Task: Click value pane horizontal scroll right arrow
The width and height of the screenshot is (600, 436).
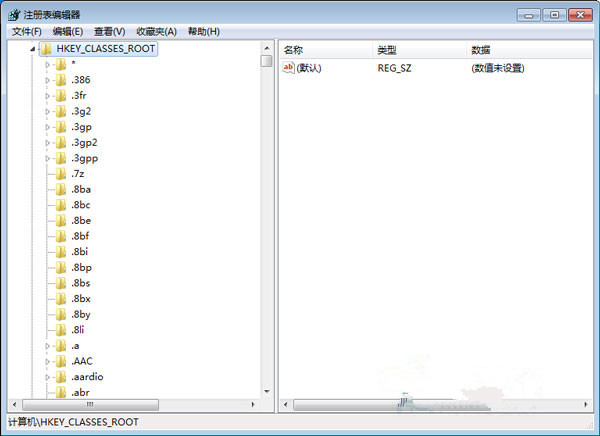Action: click(585, 405)
